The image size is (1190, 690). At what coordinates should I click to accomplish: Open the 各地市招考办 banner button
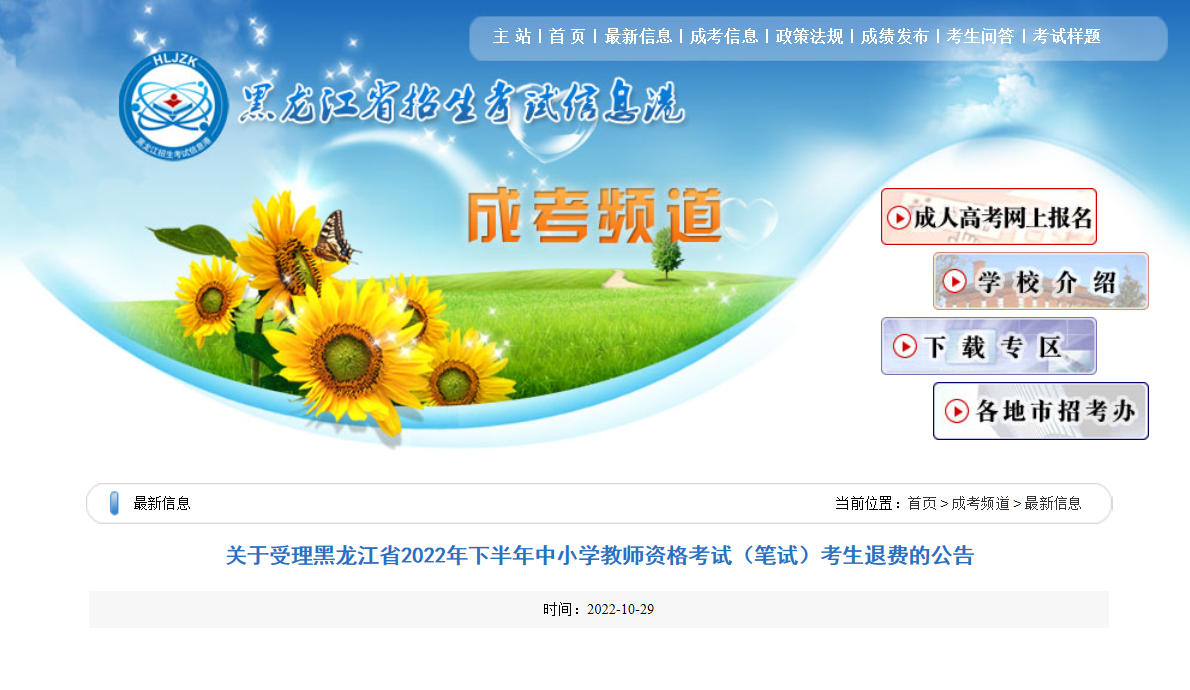pyautogui.click(x=1040, y=411)
